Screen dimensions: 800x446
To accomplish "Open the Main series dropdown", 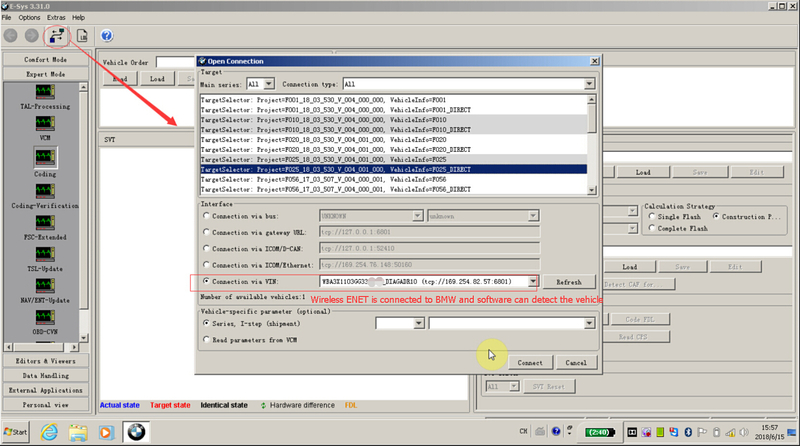I will tap(269, 84).
